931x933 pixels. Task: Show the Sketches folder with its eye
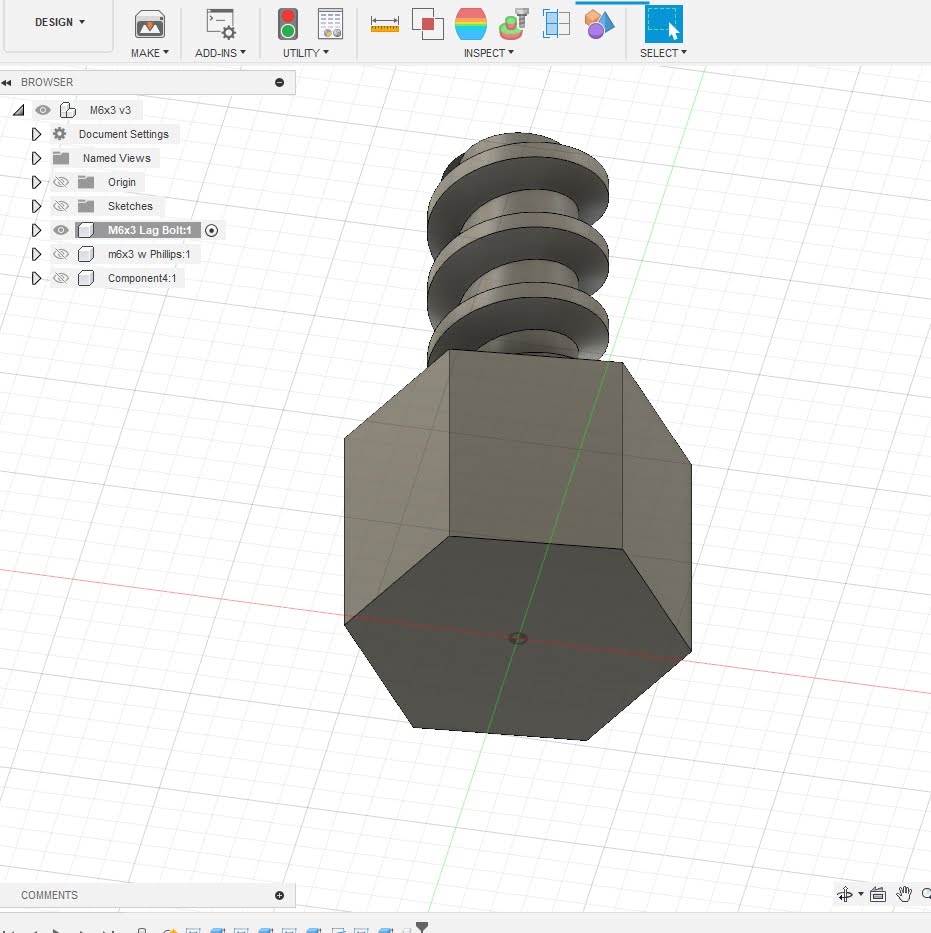pyautogui.click(x=61, y=206)
